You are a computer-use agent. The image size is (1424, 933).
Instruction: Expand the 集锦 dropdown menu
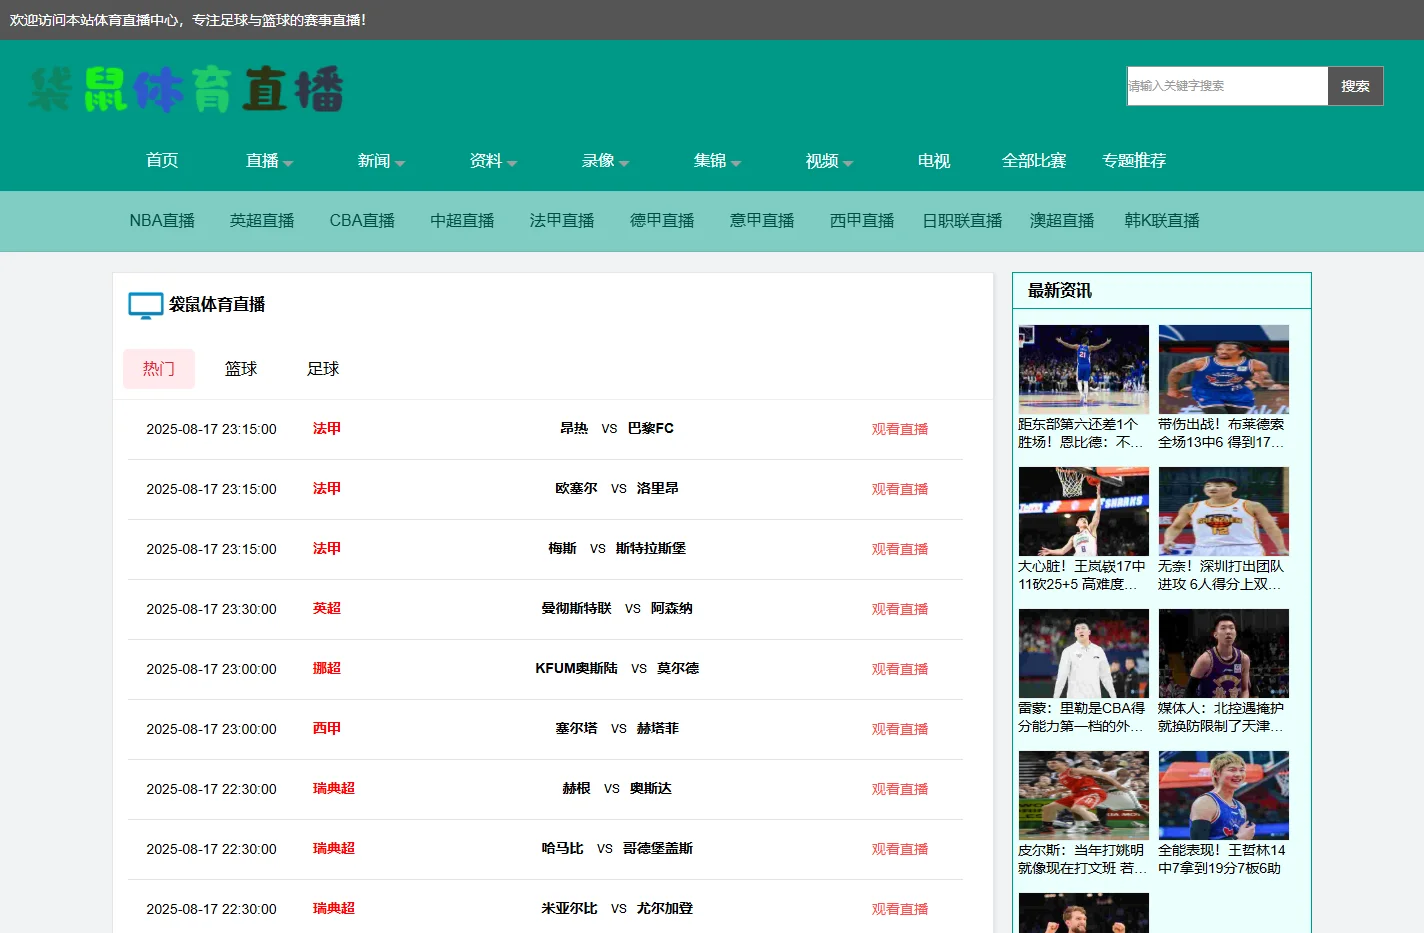(x=717, y=161)
